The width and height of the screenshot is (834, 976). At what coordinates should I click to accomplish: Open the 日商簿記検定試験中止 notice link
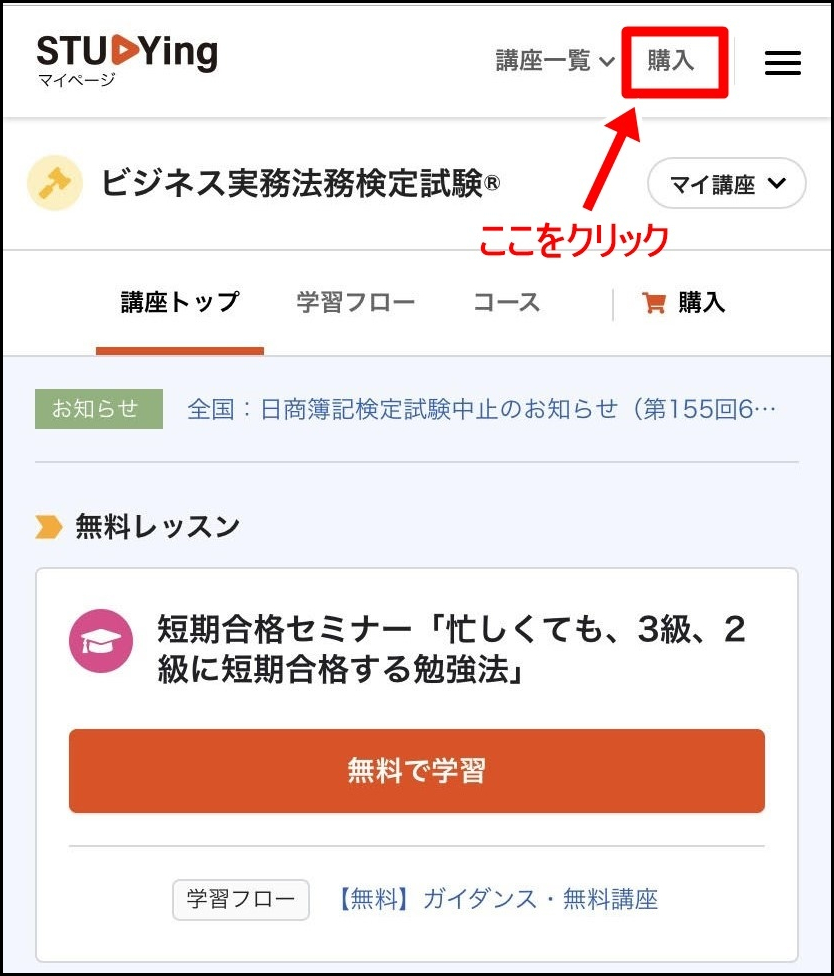481,409
